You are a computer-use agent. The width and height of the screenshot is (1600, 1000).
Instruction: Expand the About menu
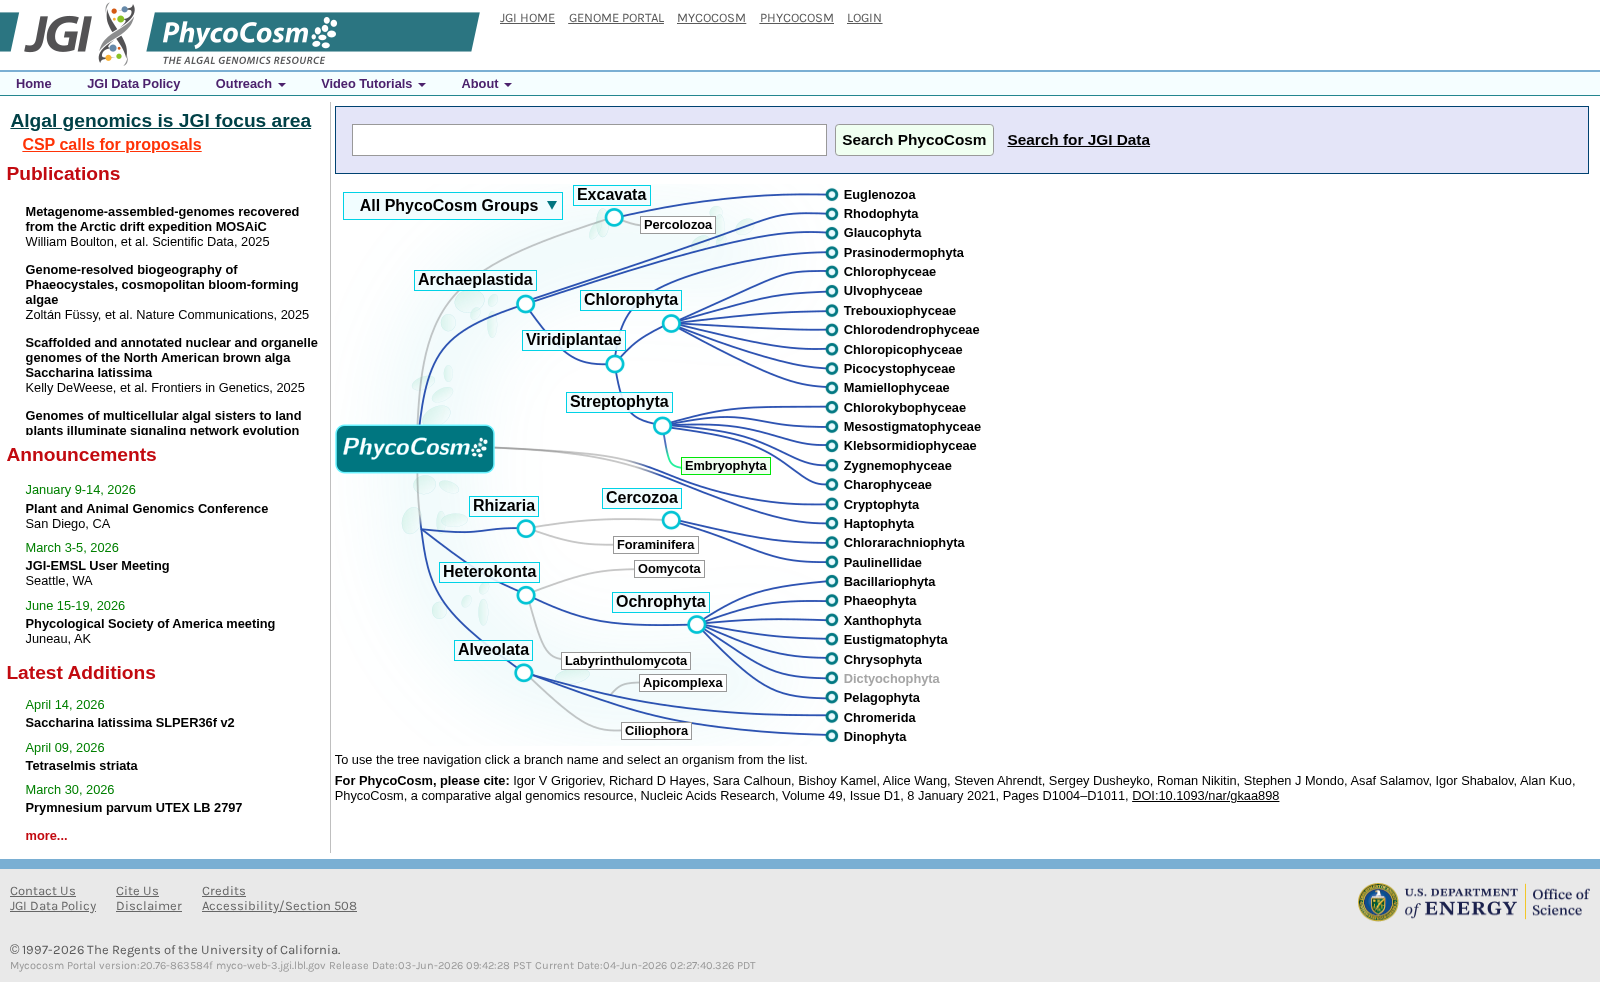486,84
